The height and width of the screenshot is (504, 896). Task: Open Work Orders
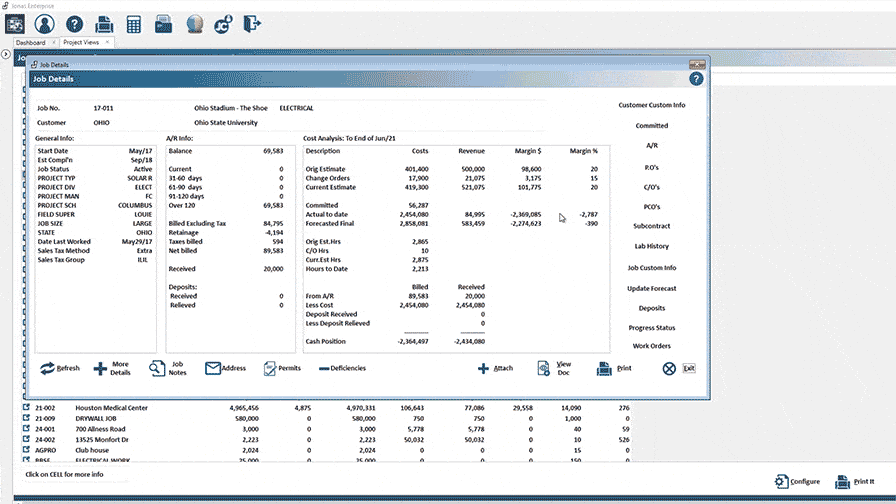(x=651, y=346)
